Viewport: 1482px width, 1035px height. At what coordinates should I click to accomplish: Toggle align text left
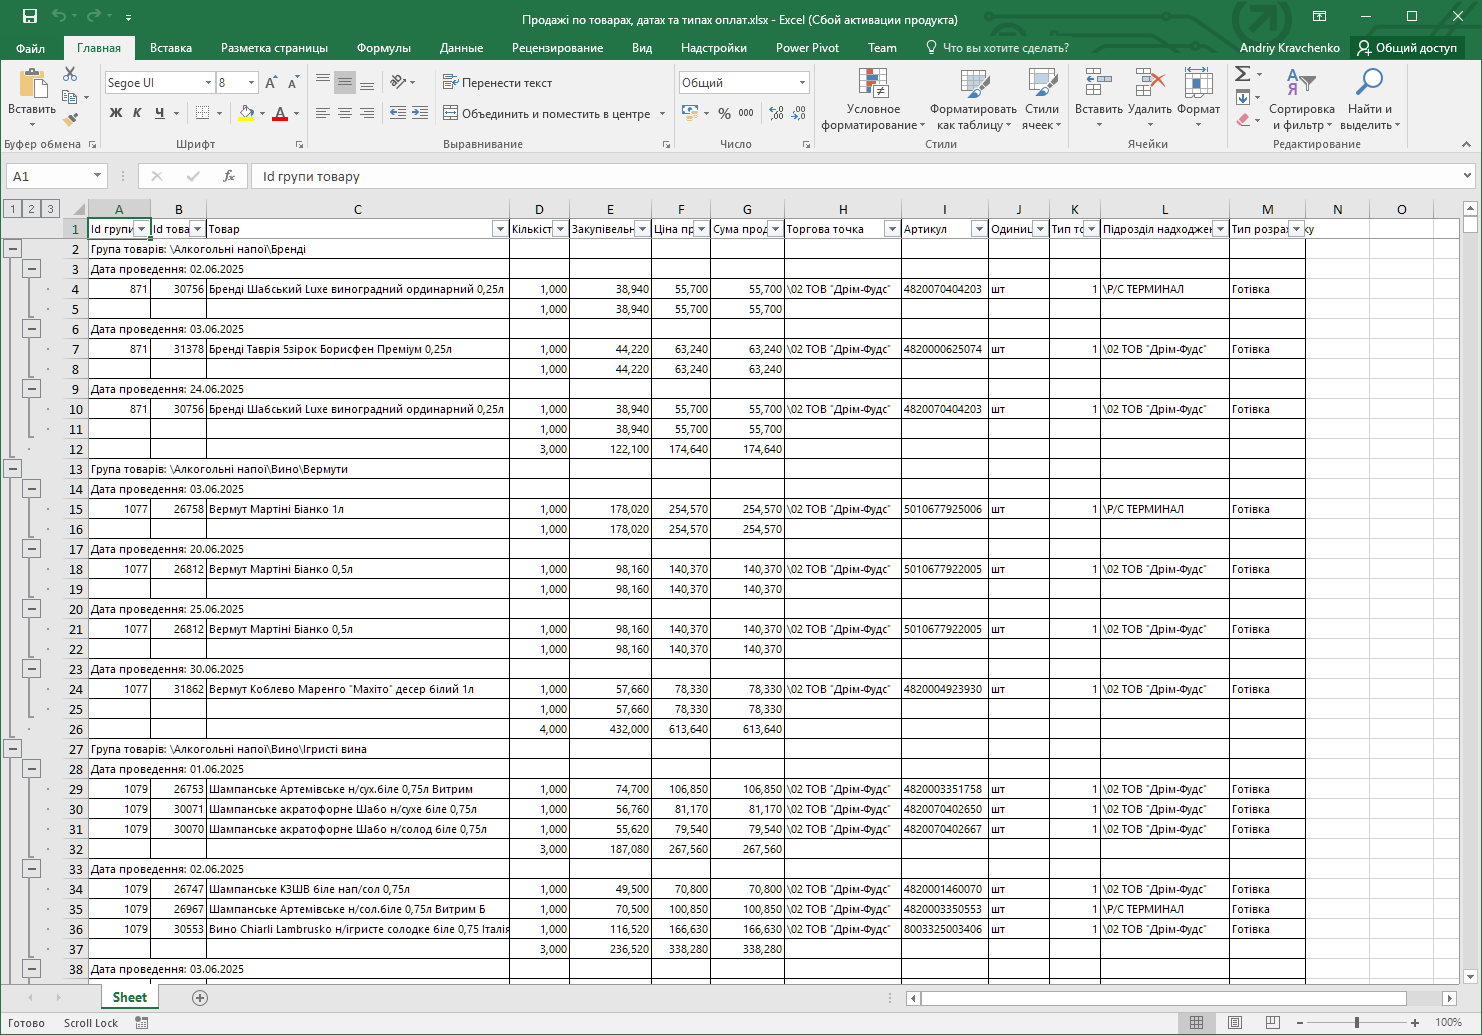322,113
